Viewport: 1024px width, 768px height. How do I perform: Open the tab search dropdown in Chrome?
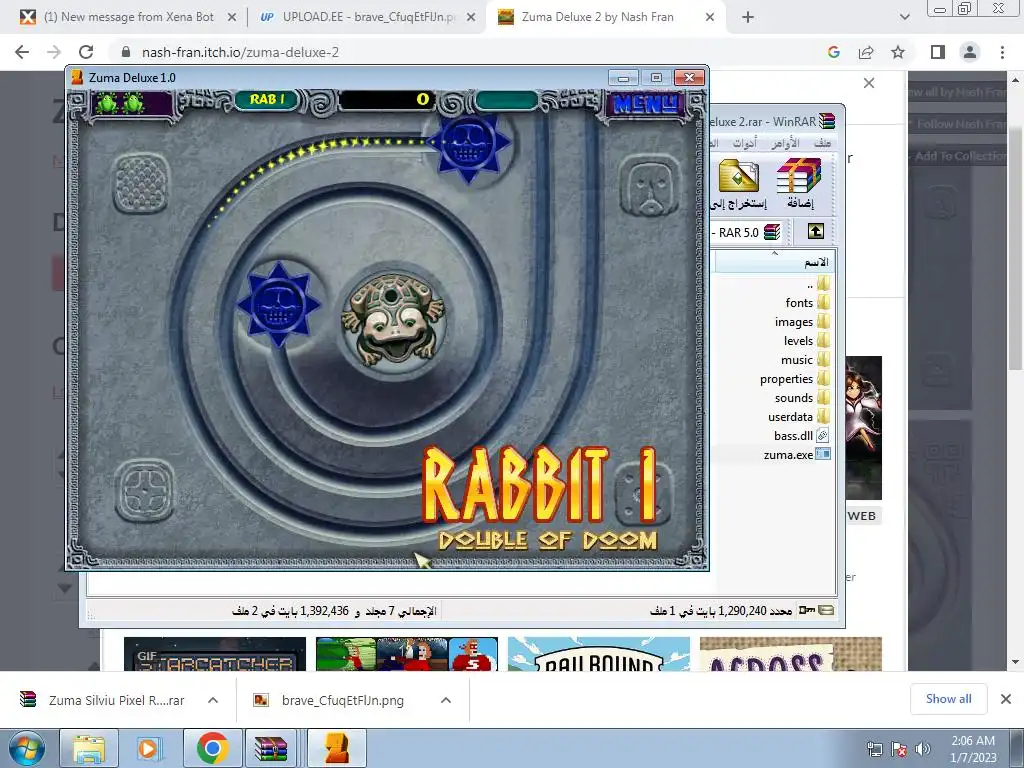click(904, 18)
